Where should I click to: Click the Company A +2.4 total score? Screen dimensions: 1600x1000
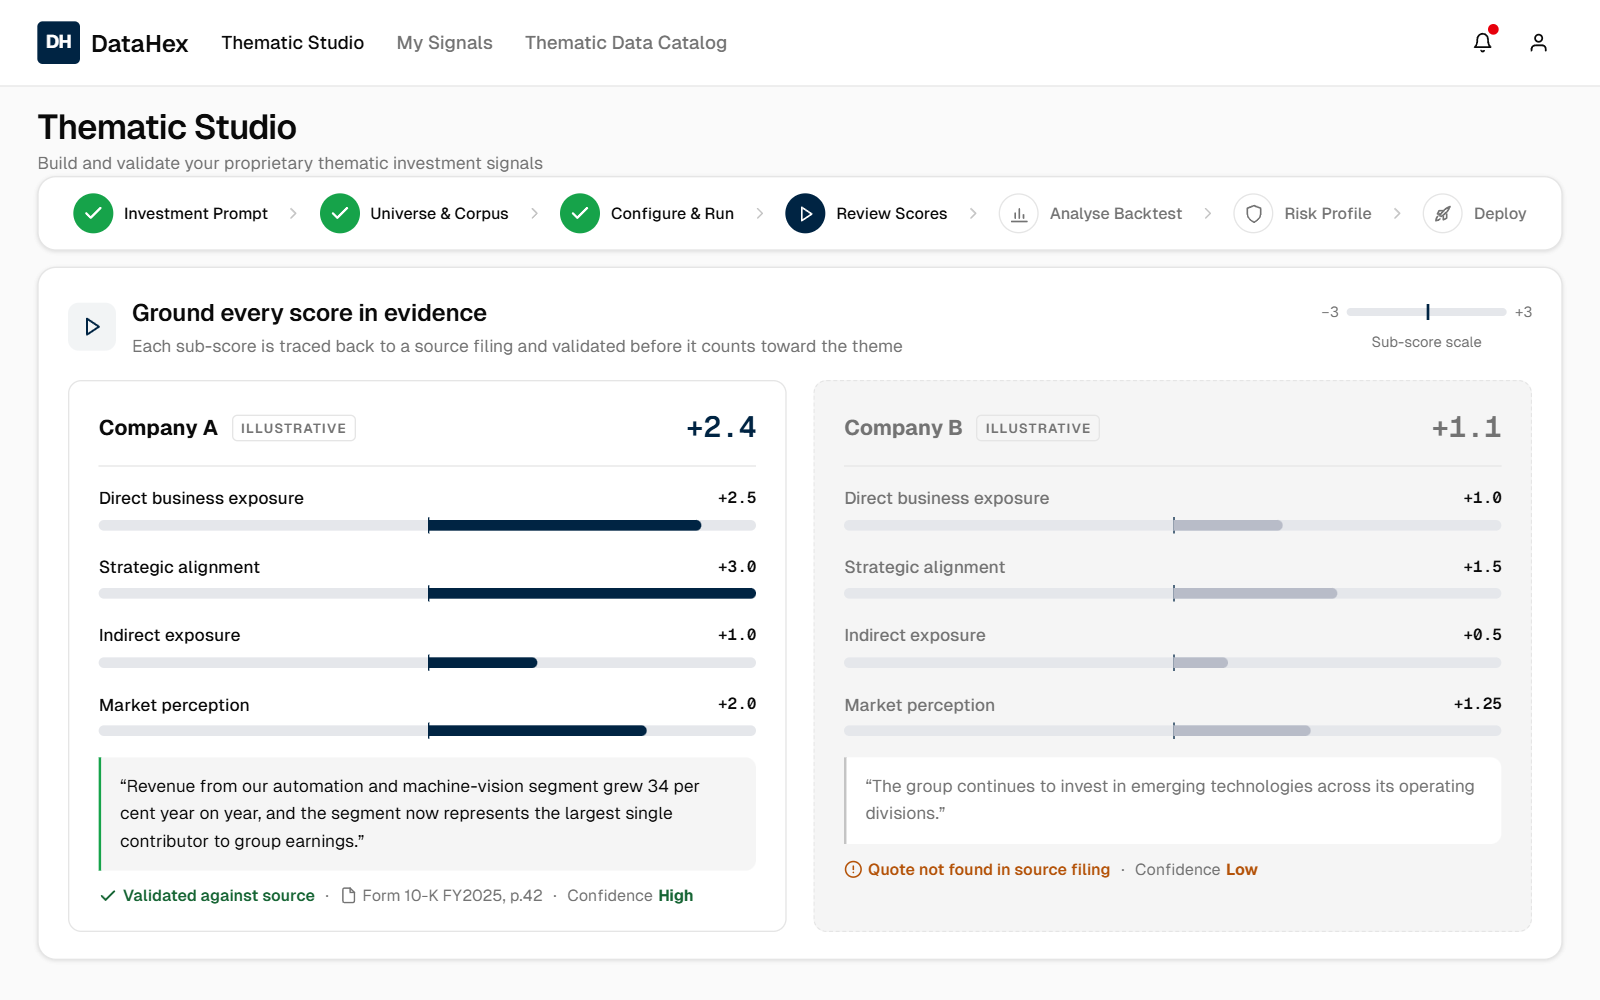click(721, 428)
